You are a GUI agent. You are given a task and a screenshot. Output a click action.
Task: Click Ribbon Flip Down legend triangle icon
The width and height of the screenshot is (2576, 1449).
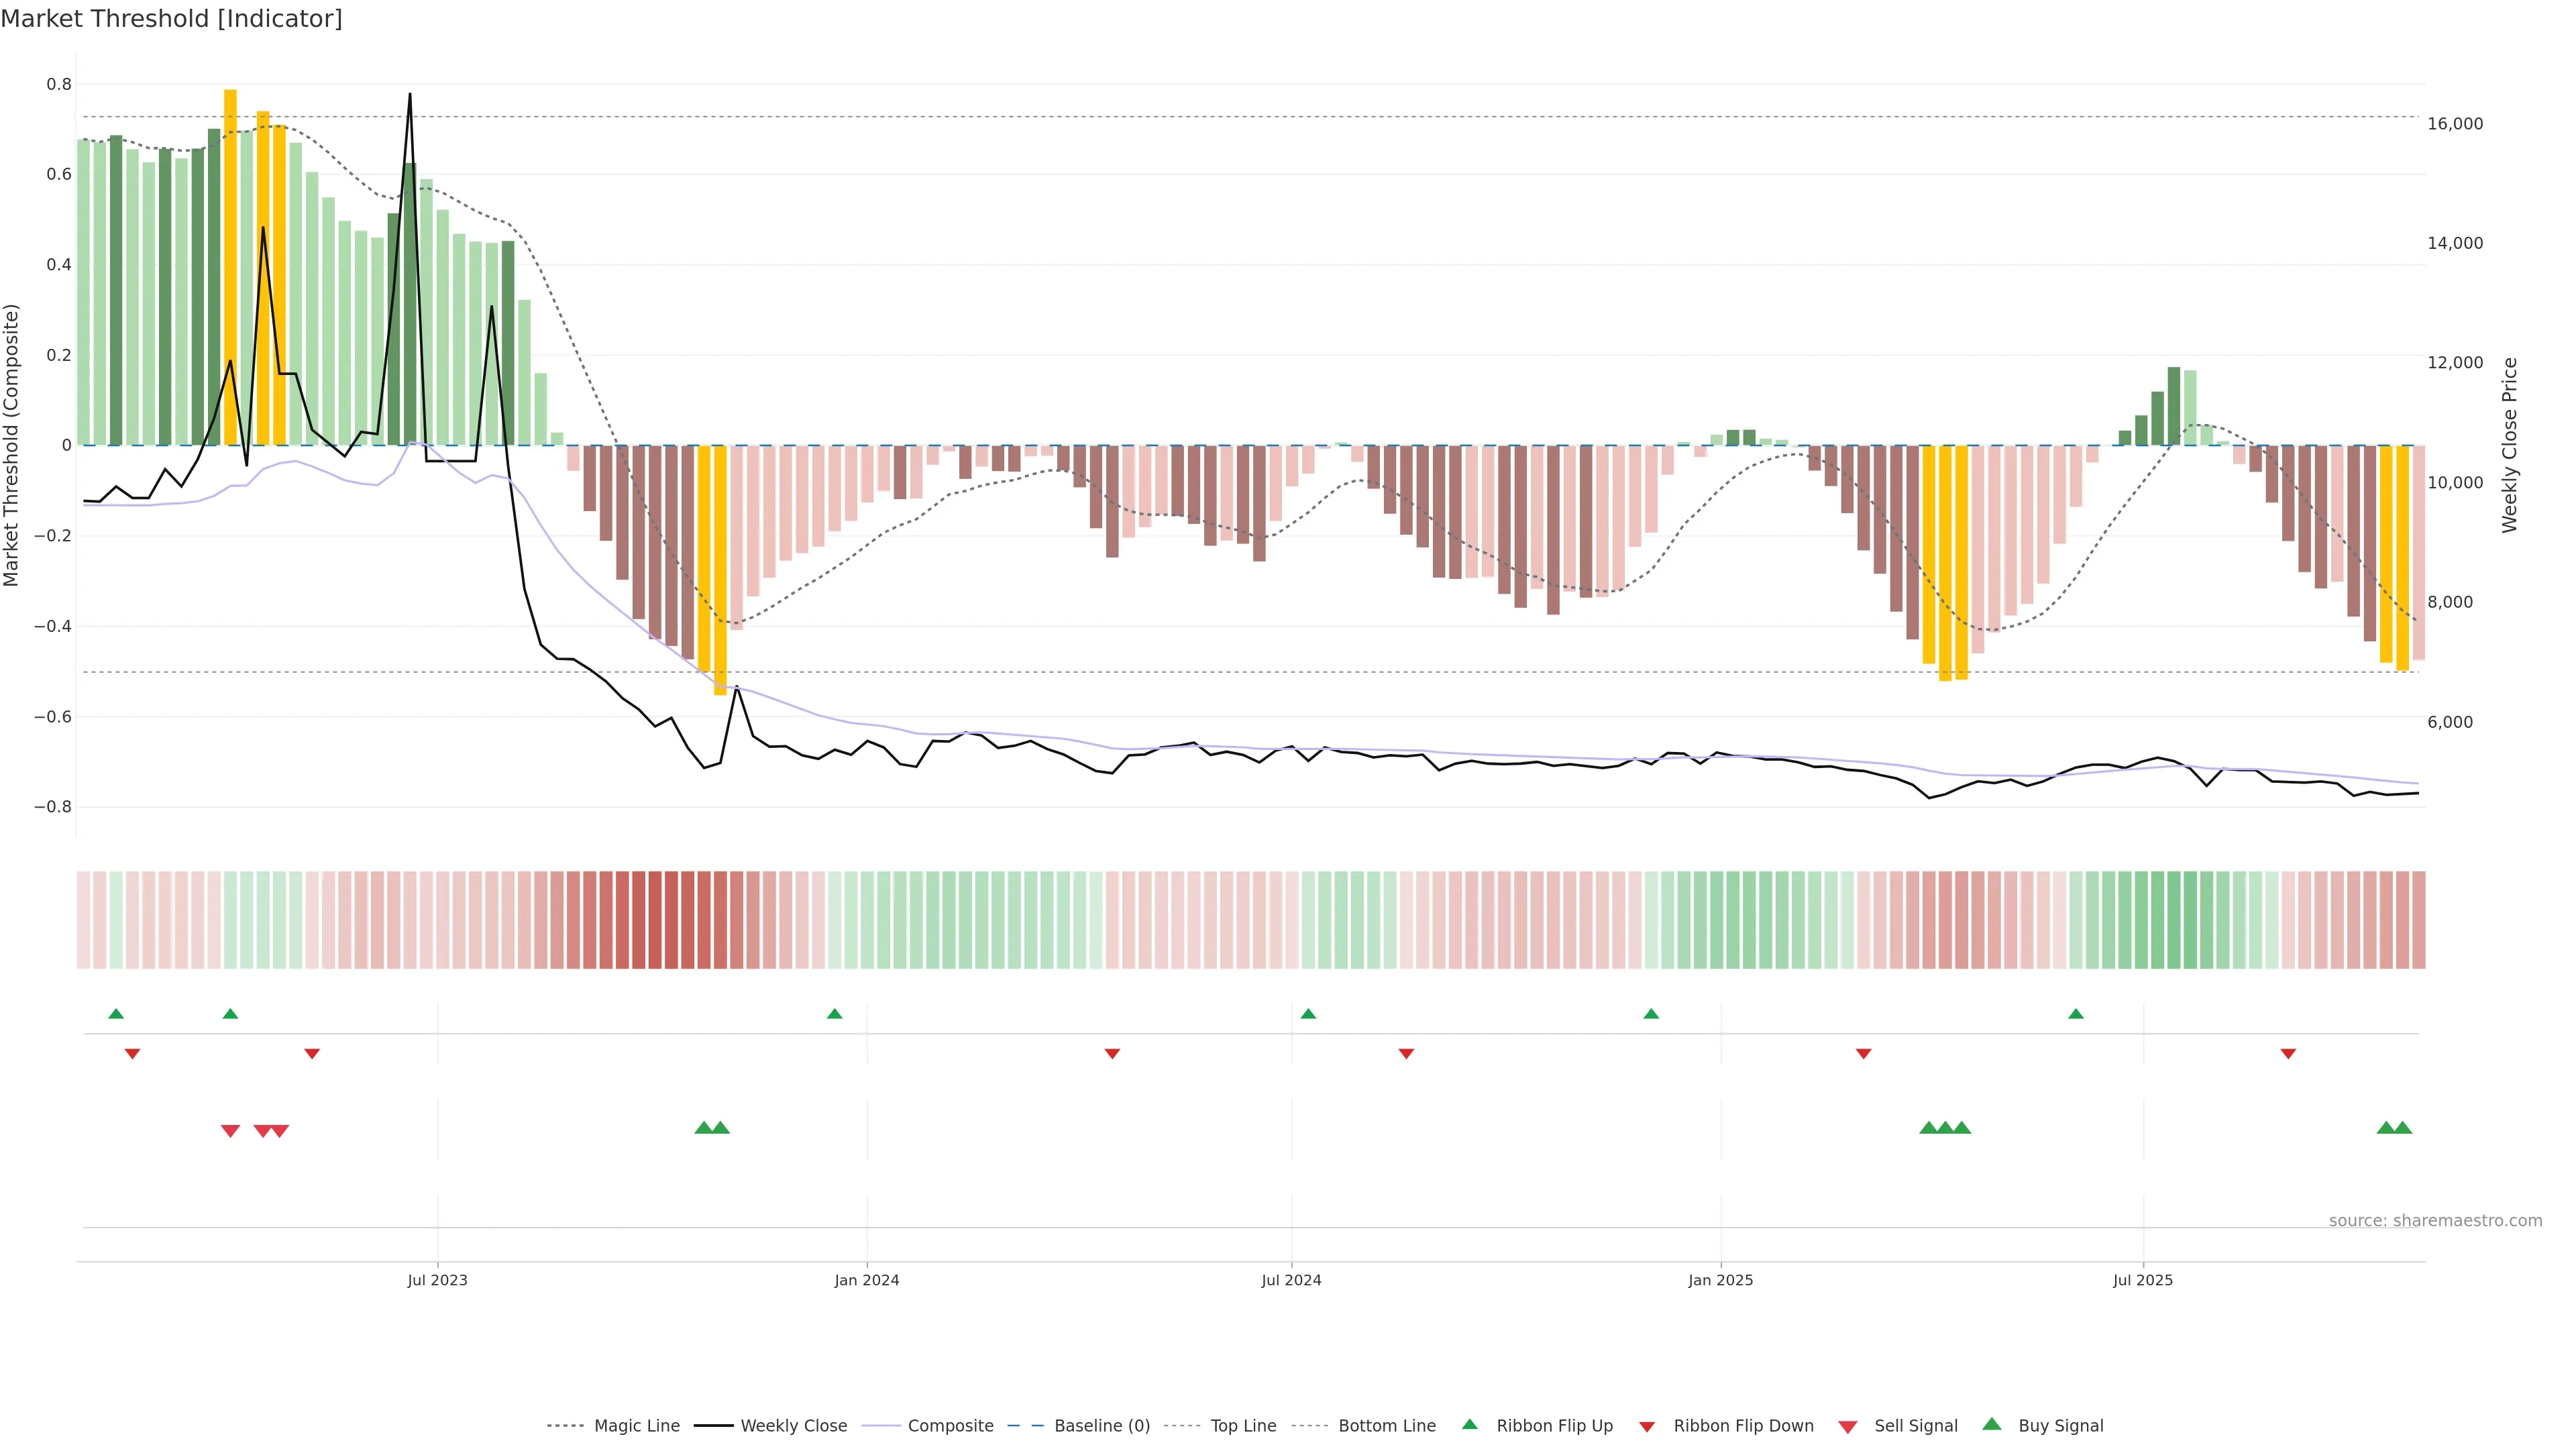pos(1647,1427)
